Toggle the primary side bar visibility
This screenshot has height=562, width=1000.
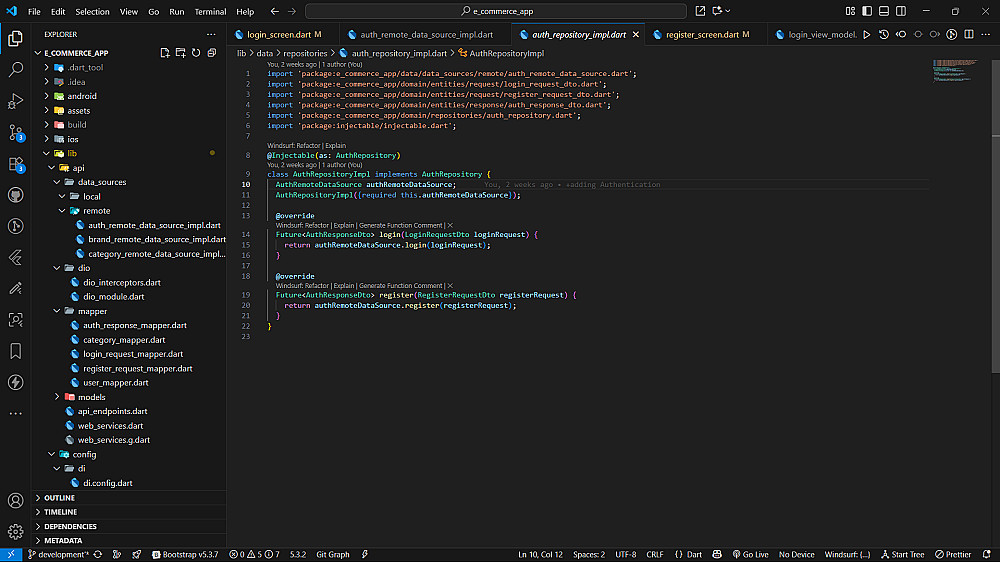click(868, 11)
